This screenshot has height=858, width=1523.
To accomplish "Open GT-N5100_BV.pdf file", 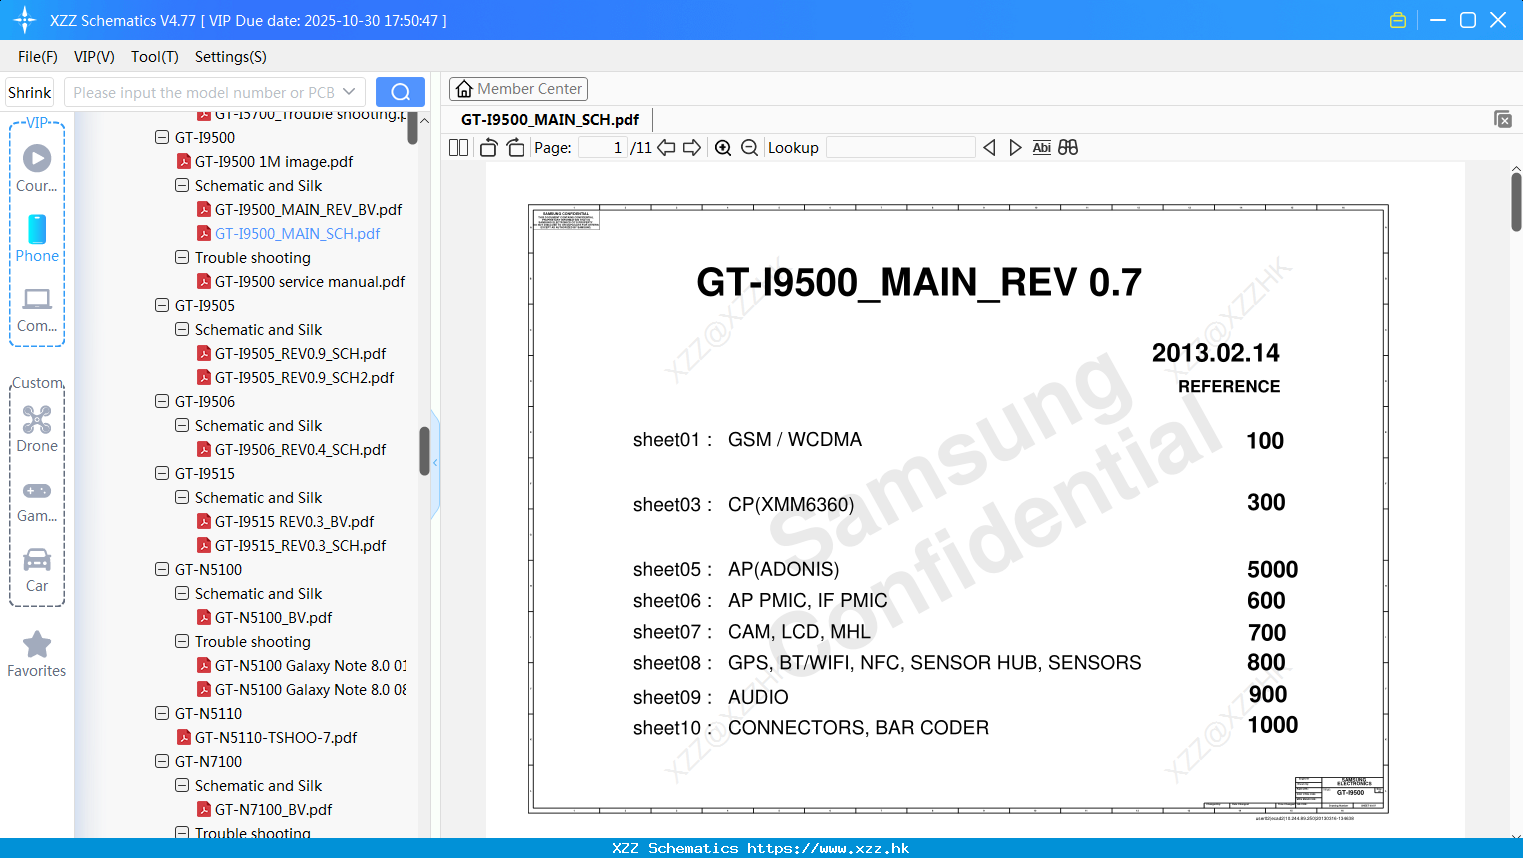I will pyautogui.click(x=273, y=617).
